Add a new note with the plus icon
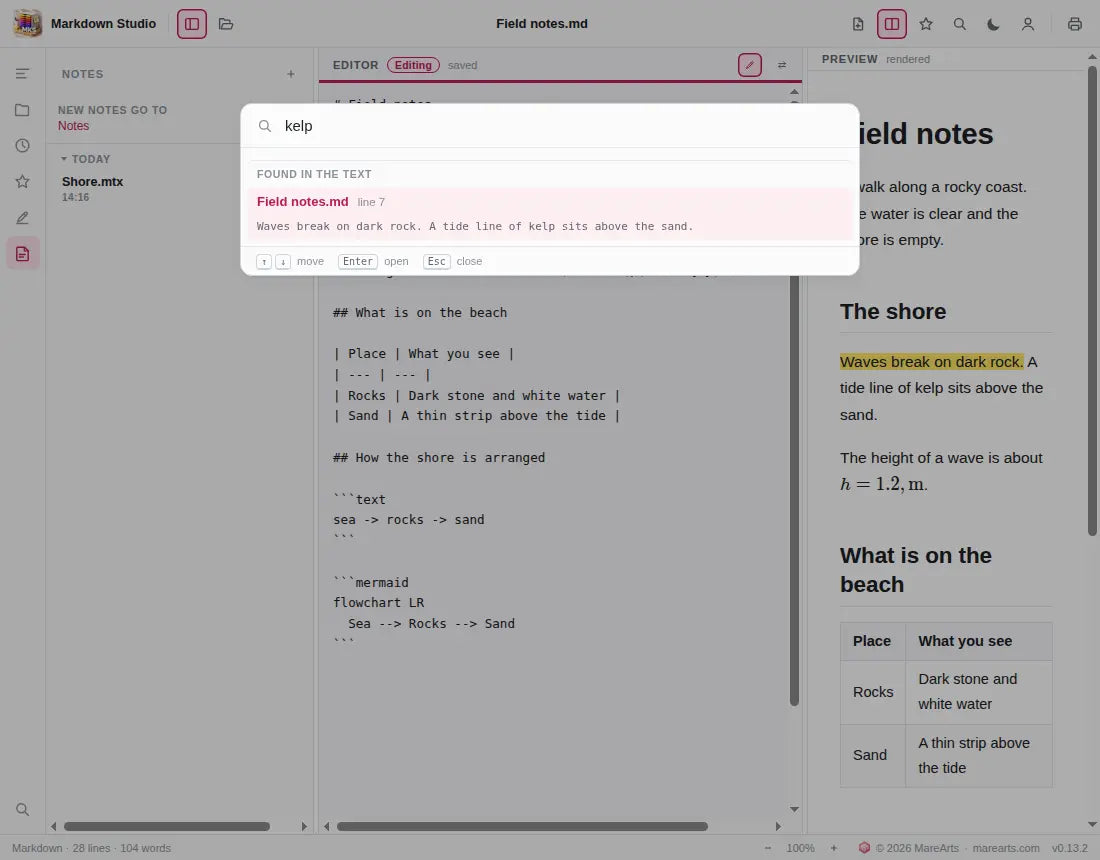Image resolution: width=1100 pixels, height=860 pixels. [290, 74]
